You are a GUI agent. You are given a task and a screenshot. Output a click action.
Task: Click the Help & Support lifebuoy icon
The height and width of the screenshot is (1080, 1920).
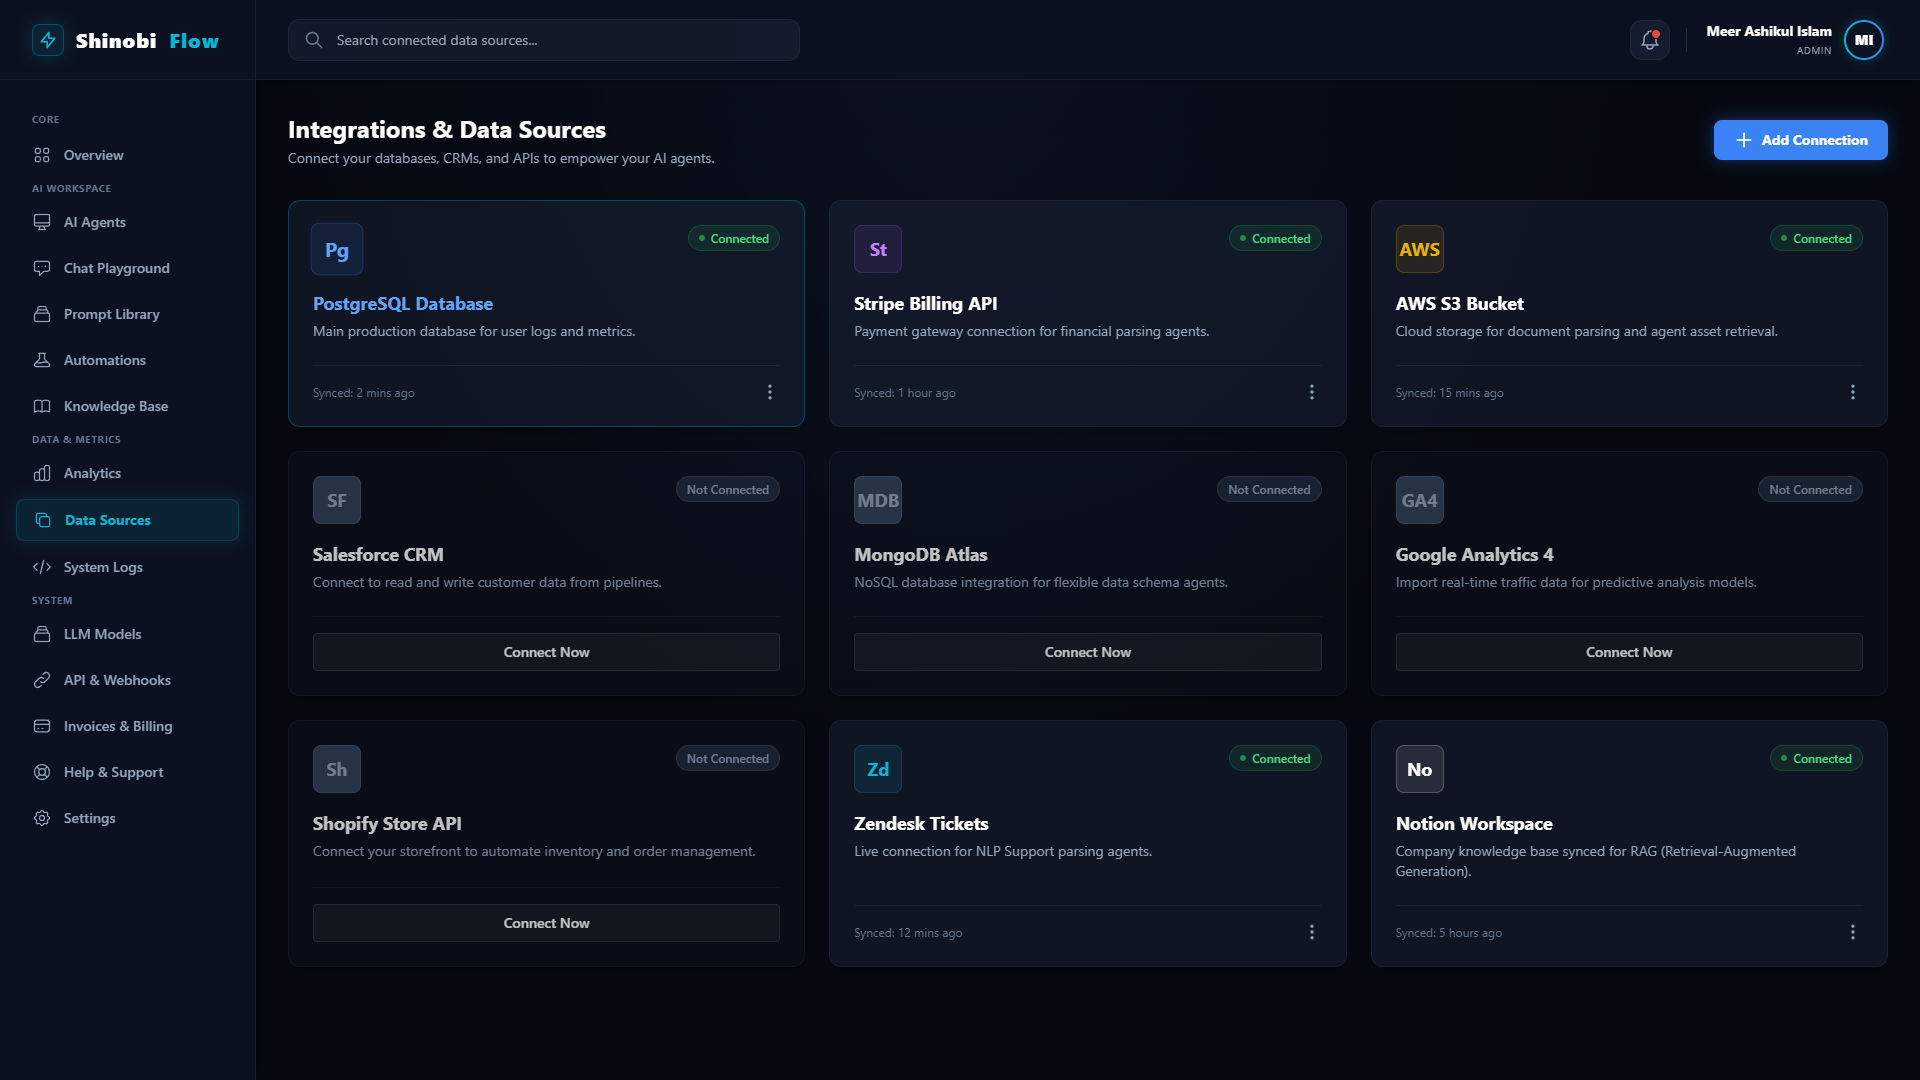pyautogui.click(x=42, y=772)
